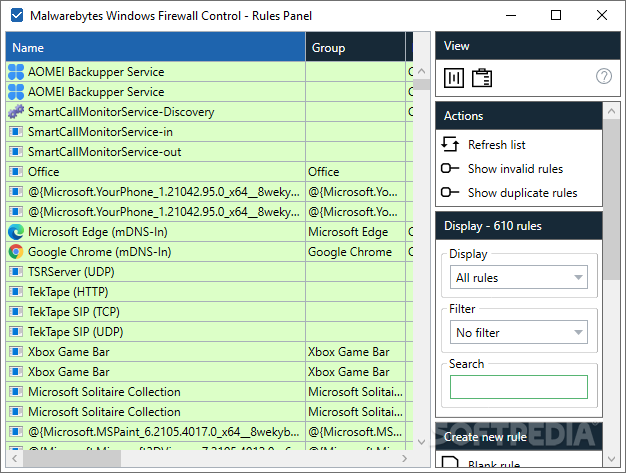Toggle Show duplicate rules switch
The width and height of the screenshot is (626, 473).
(x=450, y=192)
